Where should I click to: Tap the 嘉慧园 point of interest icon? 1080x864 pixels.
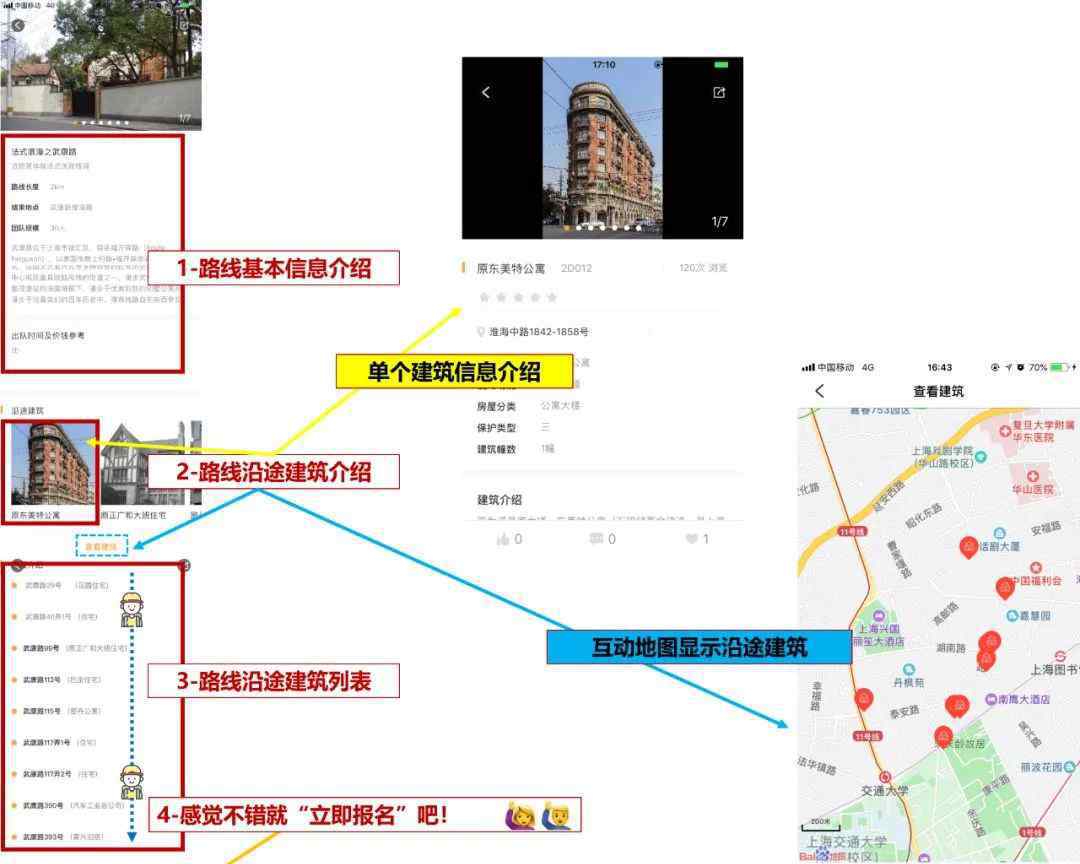pyautogui.click(x=1012, y=615)
